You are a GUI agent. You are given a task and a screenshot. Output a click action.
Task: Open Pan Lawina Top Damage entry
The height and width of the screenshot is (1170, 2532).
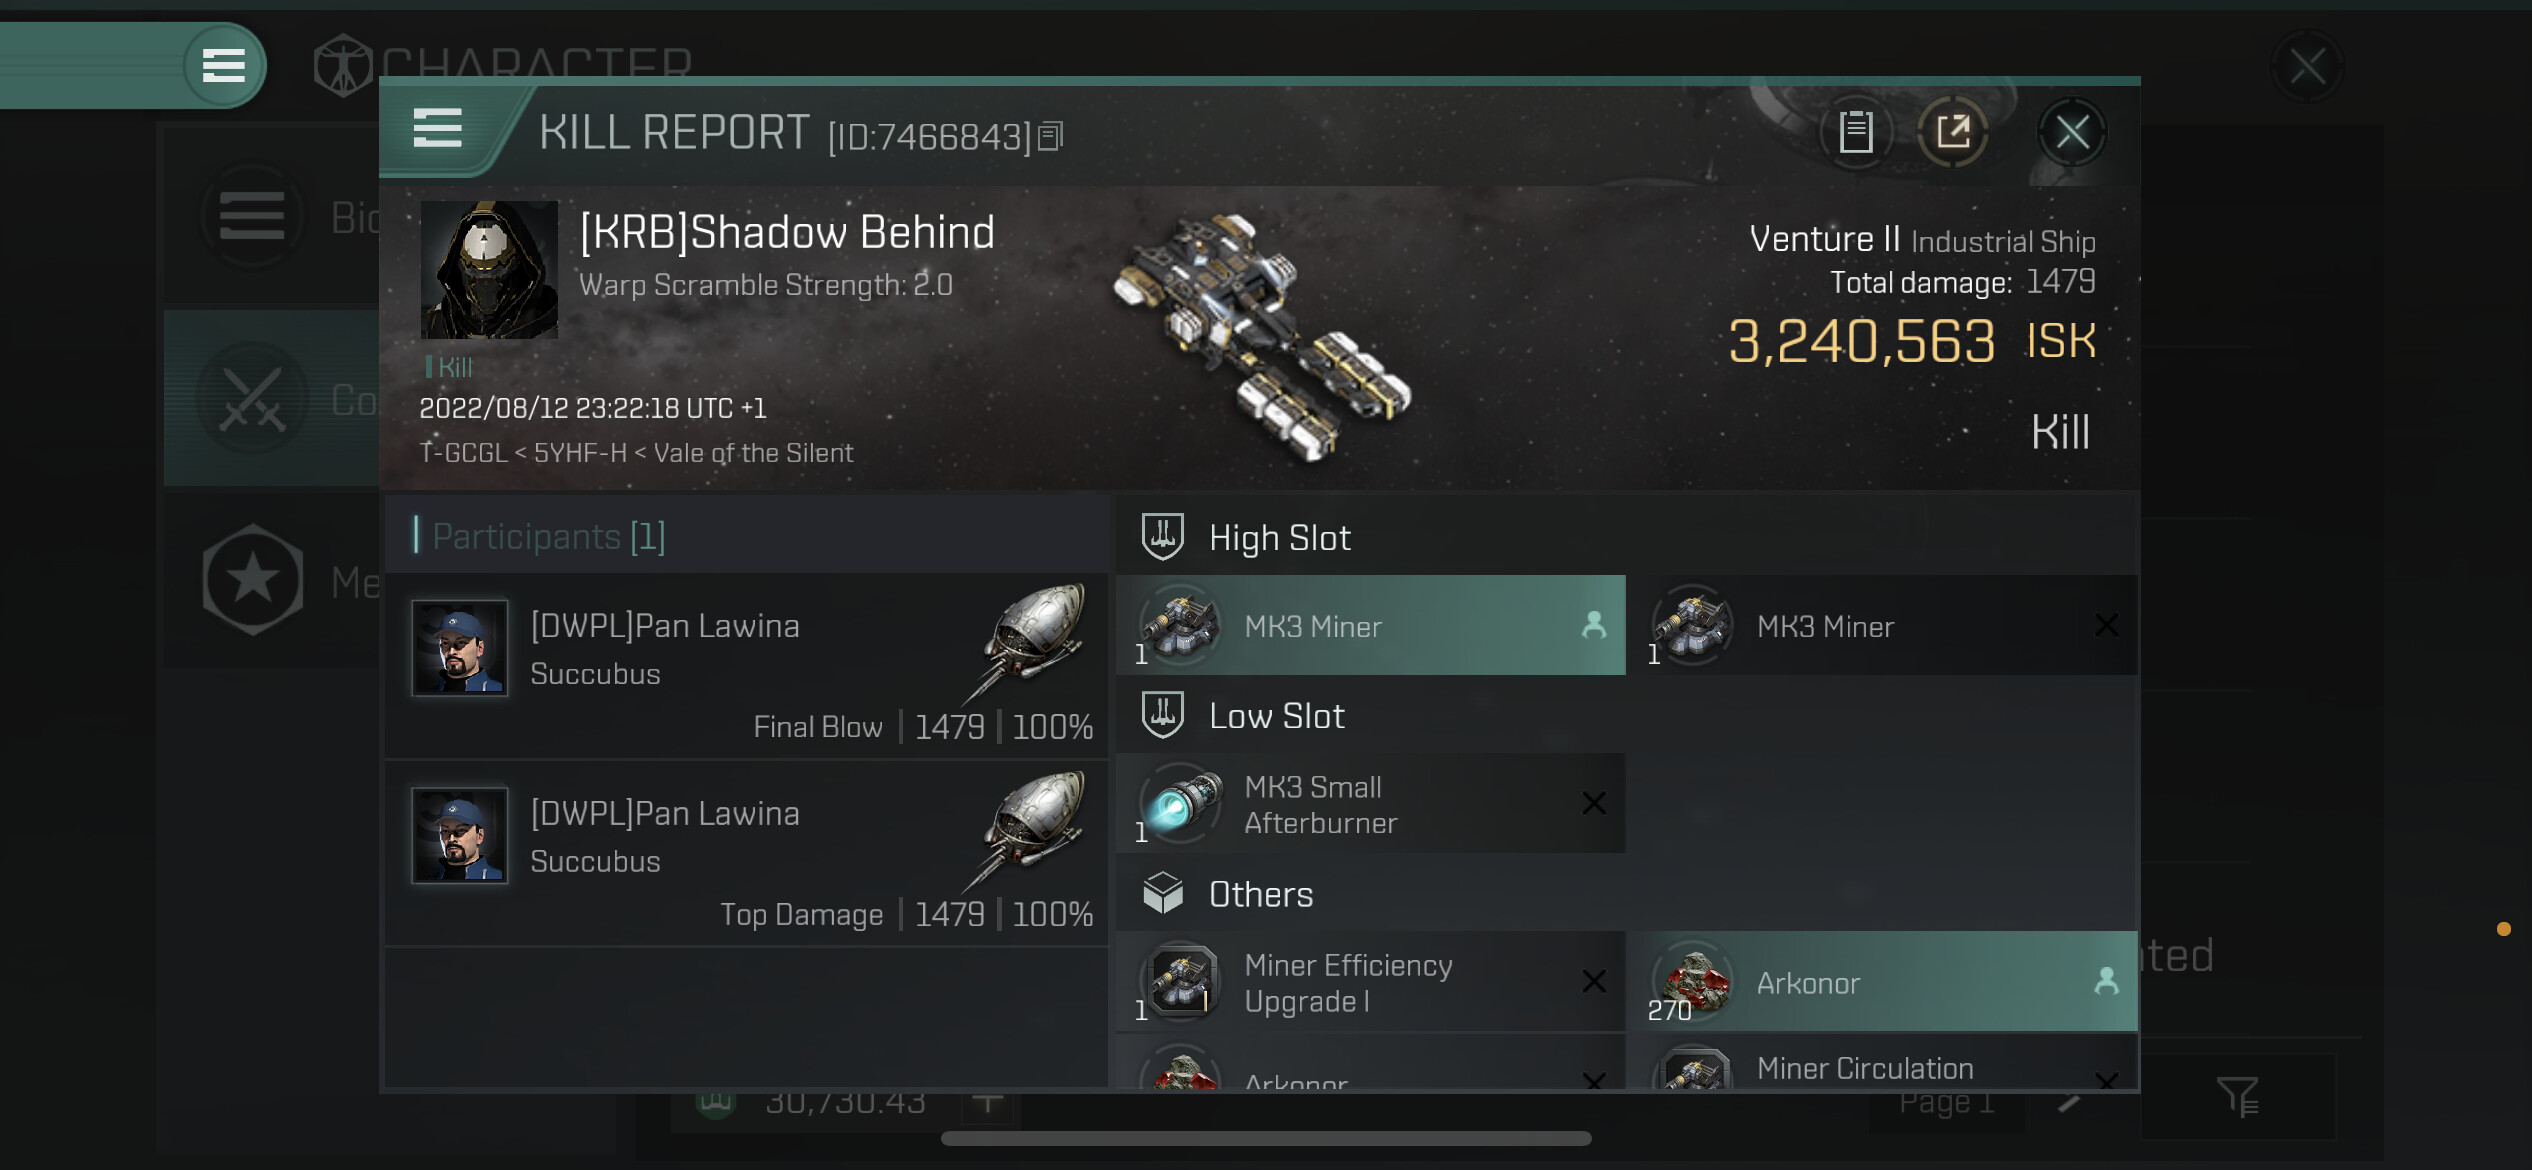[746, 855]
